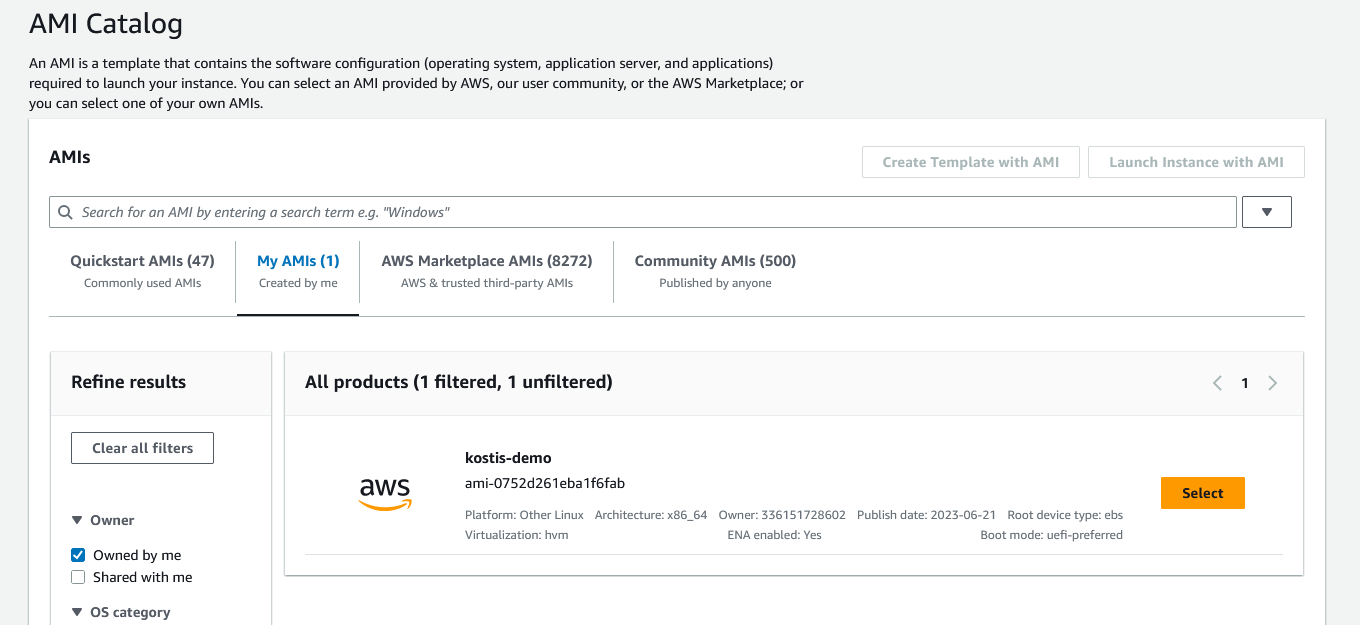Click Platform: Other Linux text
The height and width of the screenshot is (625, 1360).
click(x=524, y=515)
